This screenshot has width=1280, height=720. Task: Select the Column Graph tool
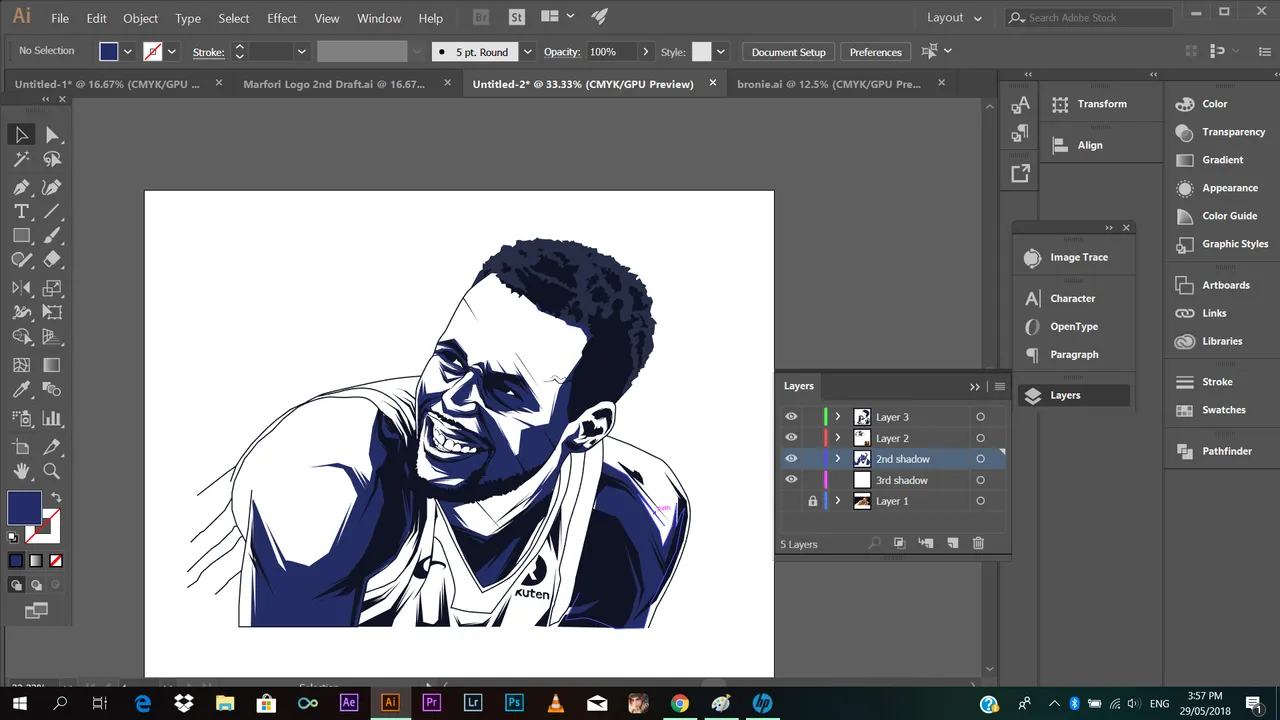click(53, 418)
